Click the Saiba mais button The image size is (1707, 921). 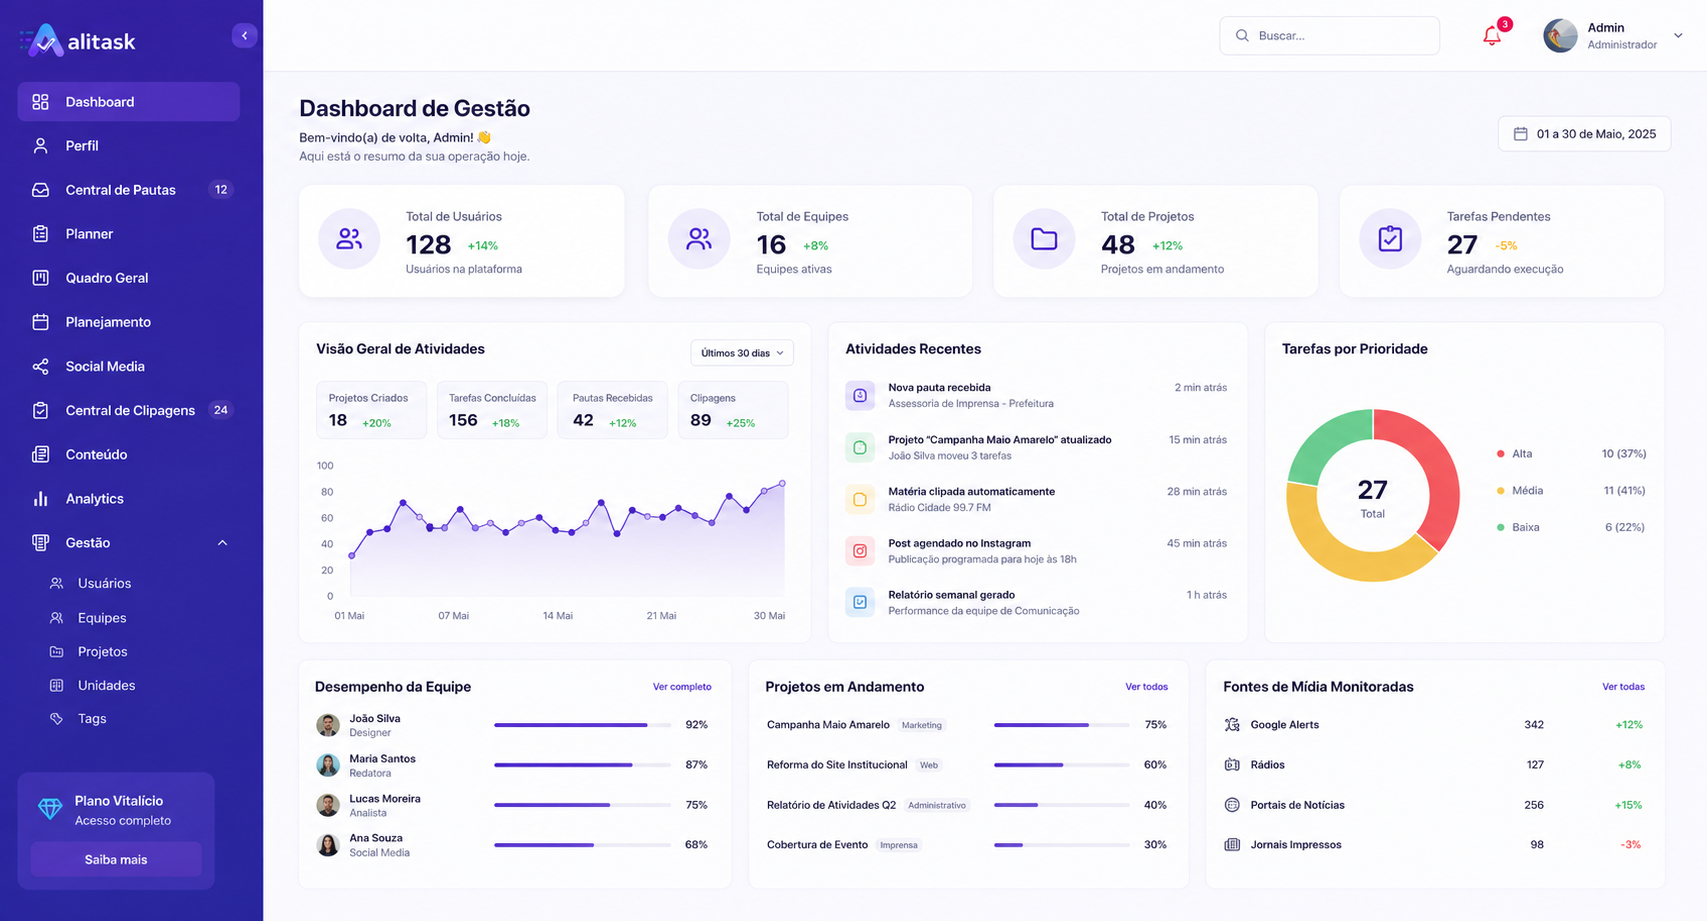tap(116, 860)
